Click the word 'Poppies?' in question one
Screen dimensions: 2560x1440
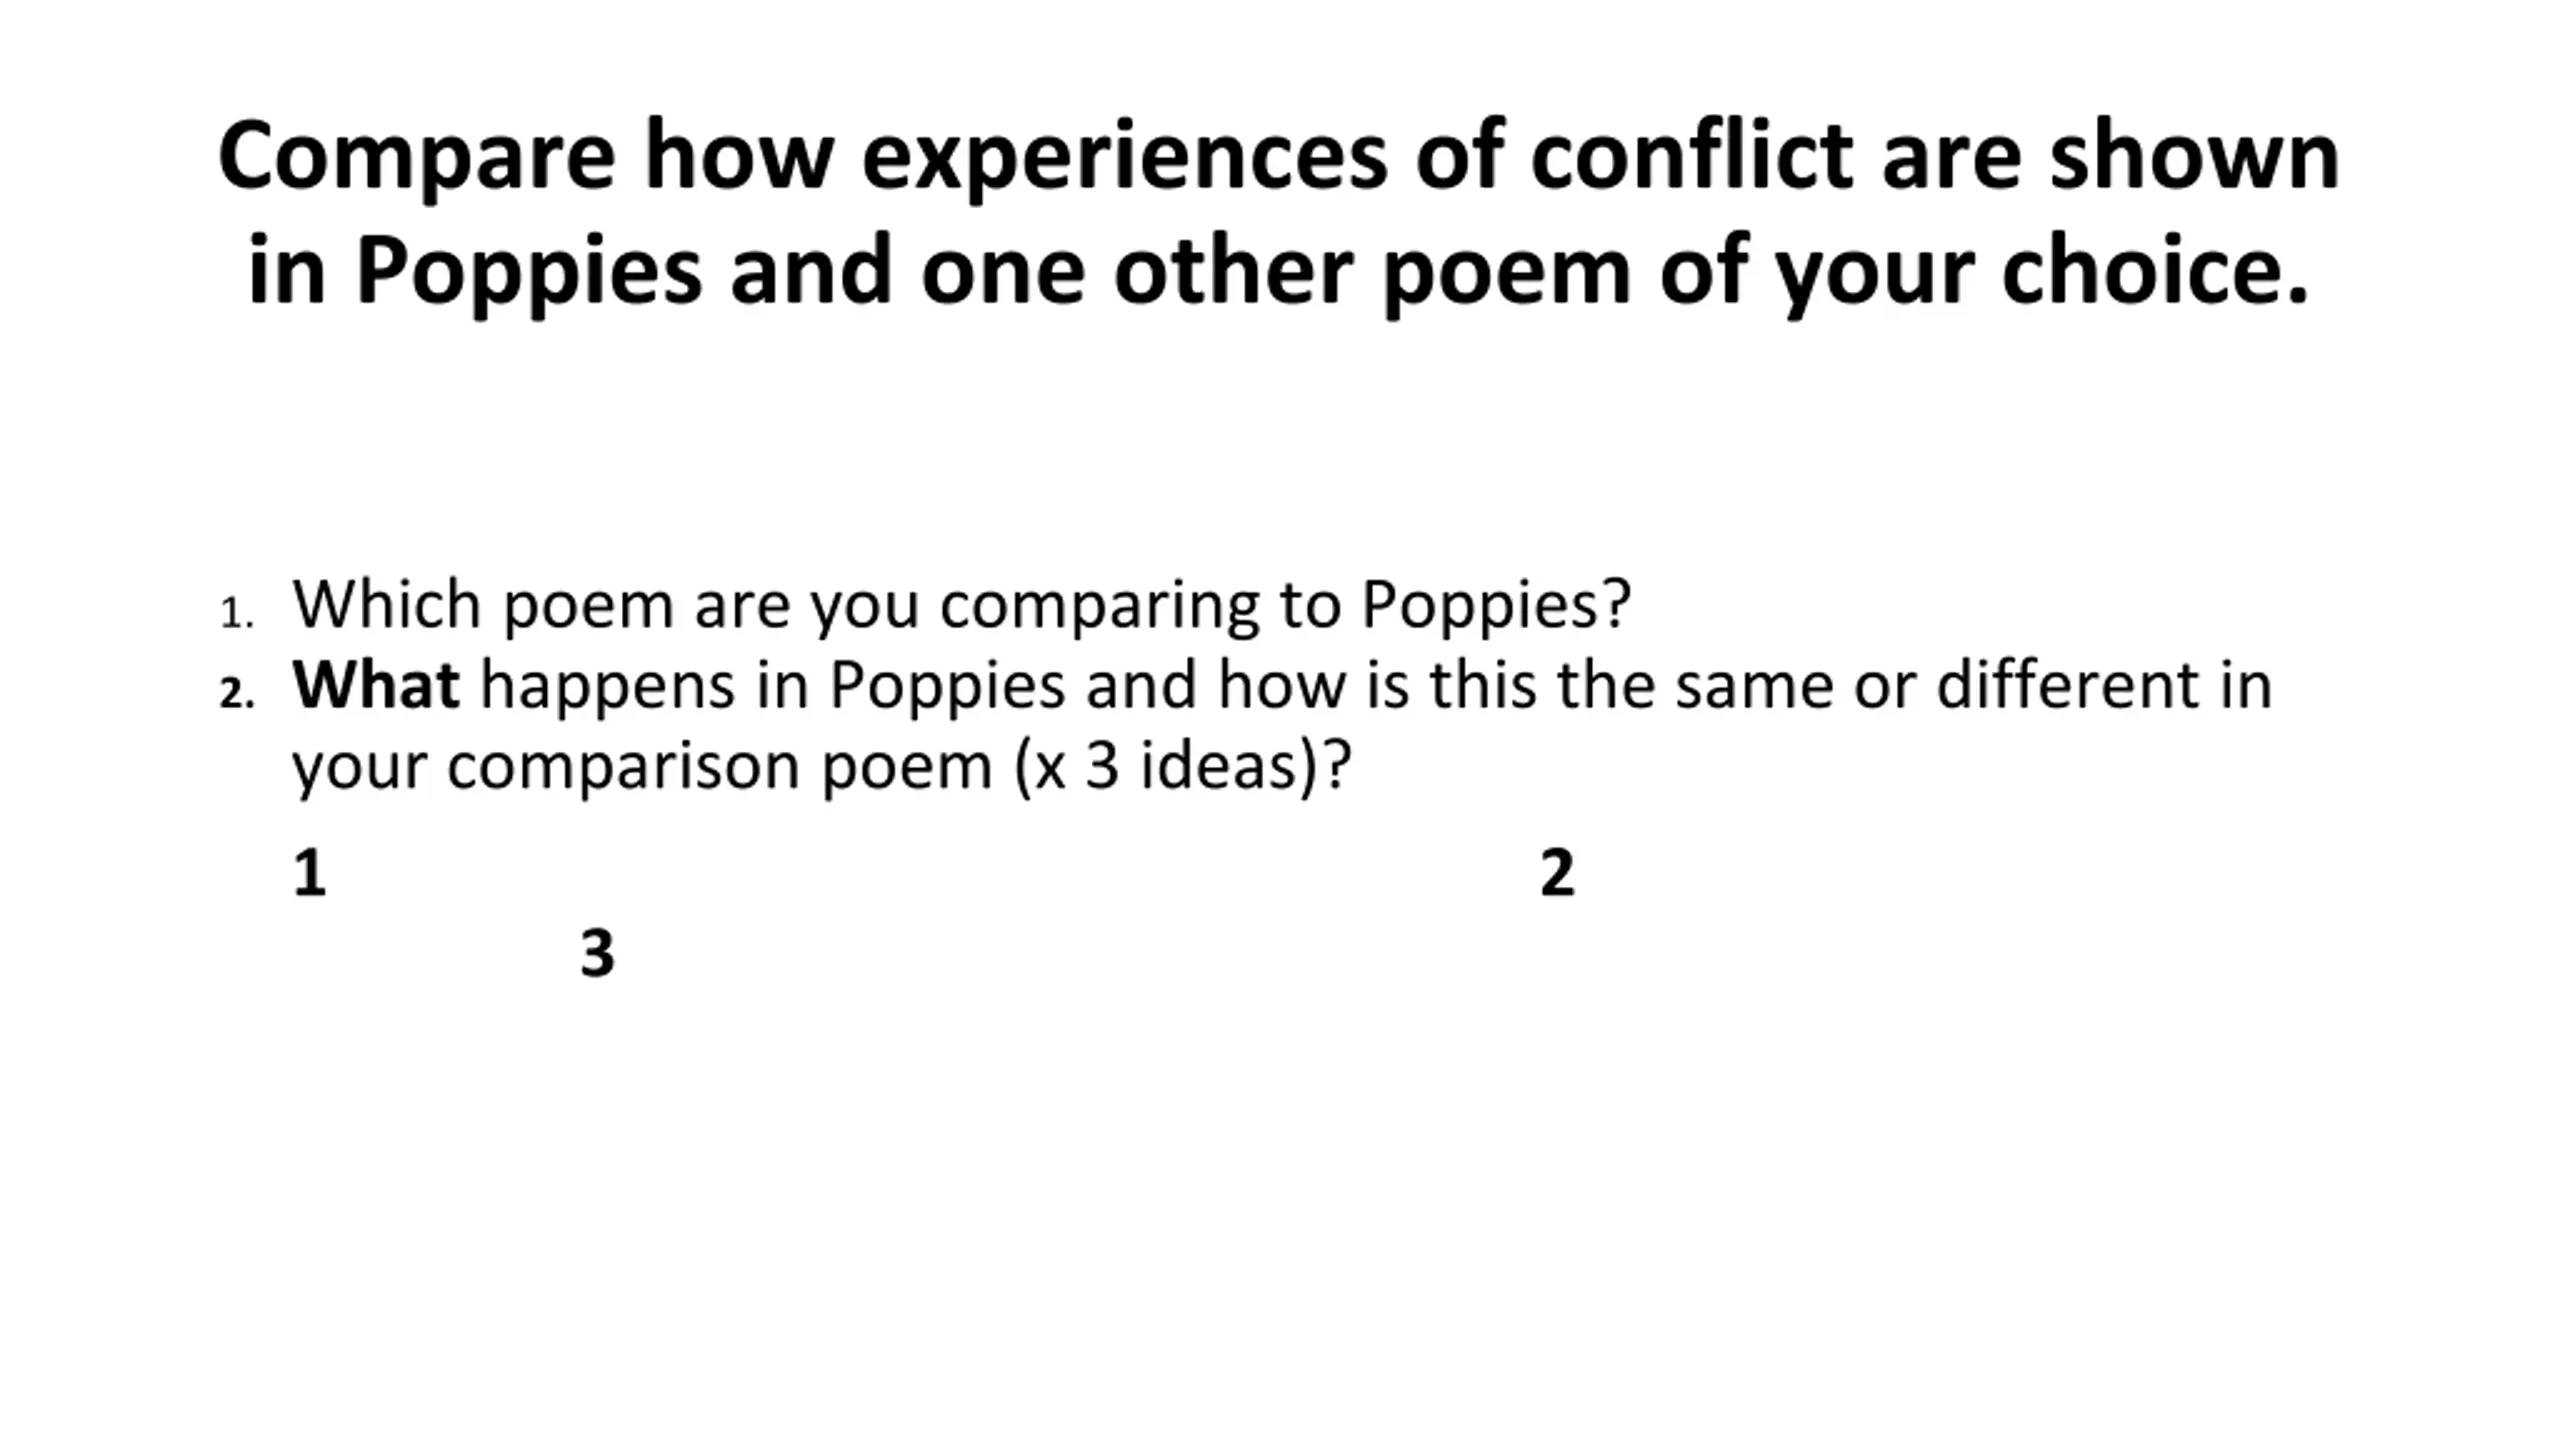click(1496, 606)
